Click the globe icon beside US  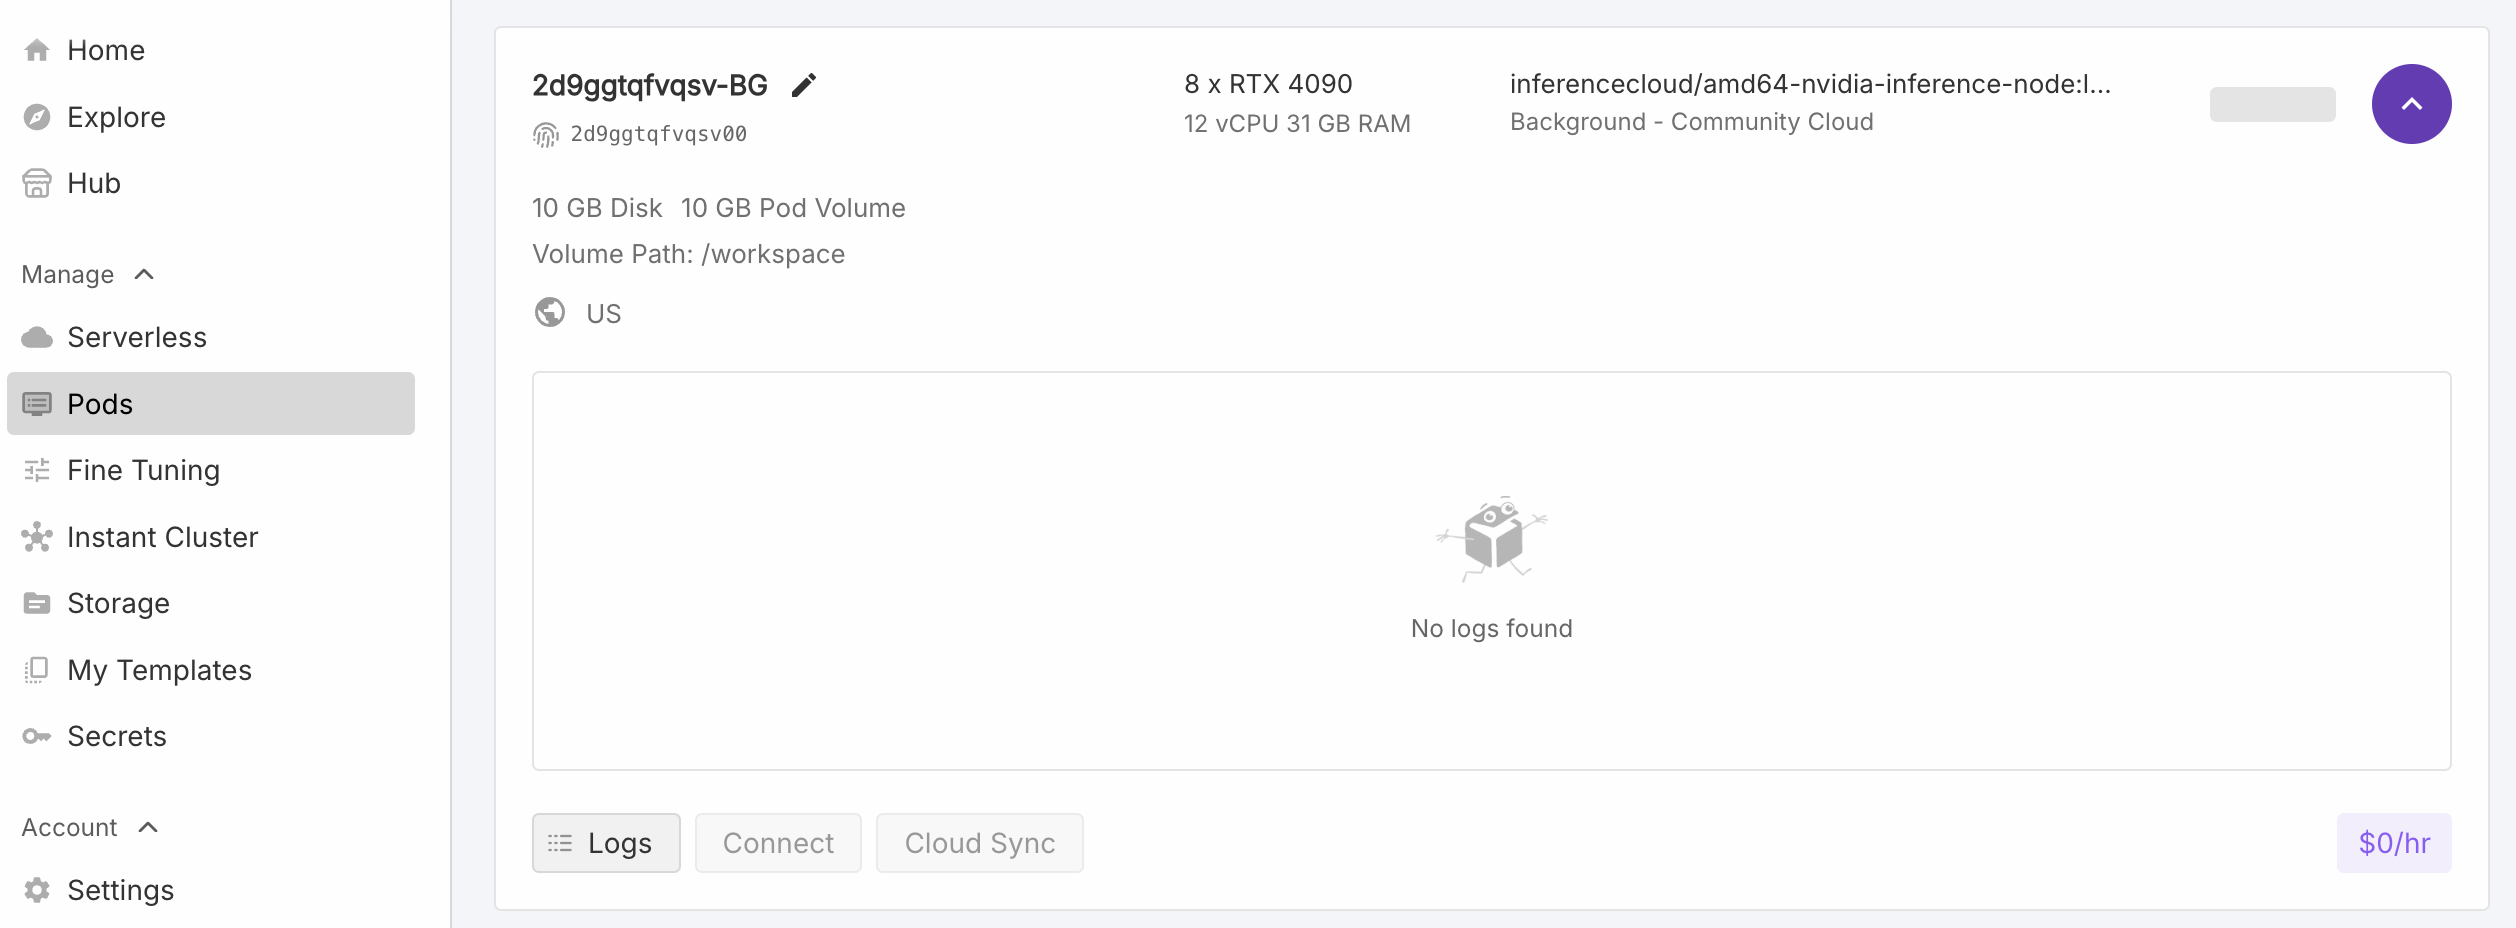point(550,313)
